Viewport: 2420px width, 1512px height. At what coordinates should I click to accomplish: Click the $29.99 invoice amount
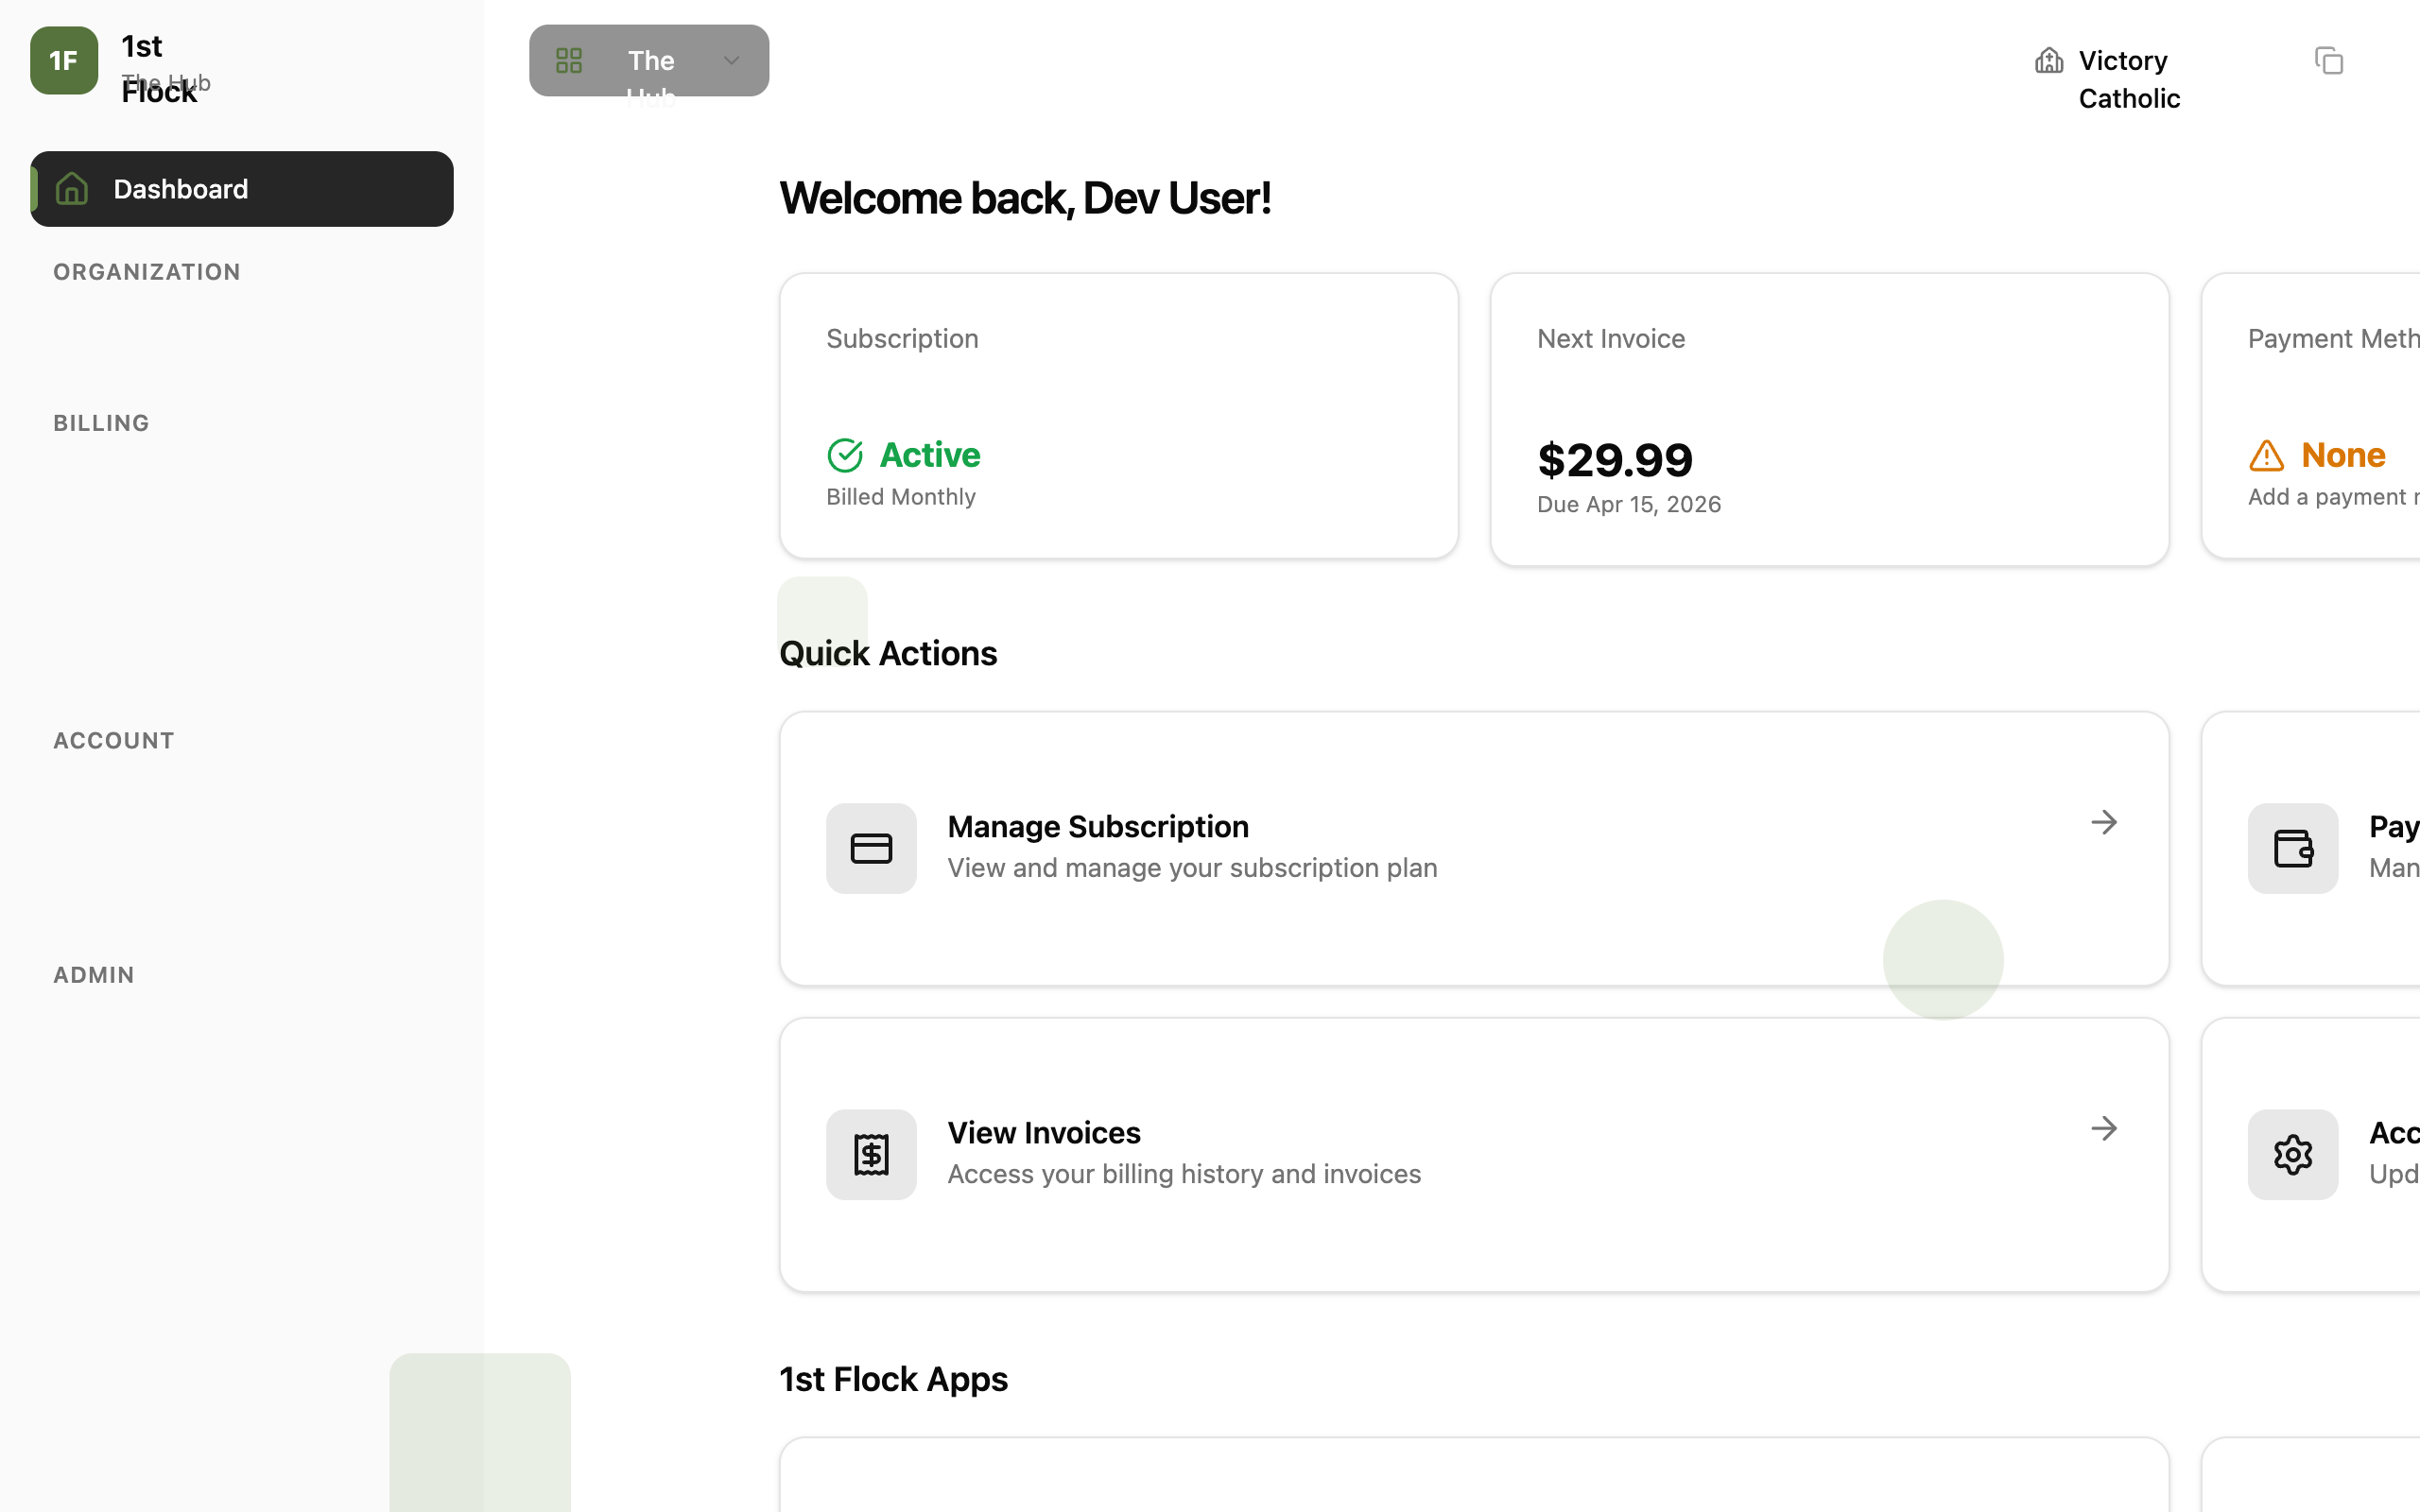(x=1615, y=460)
